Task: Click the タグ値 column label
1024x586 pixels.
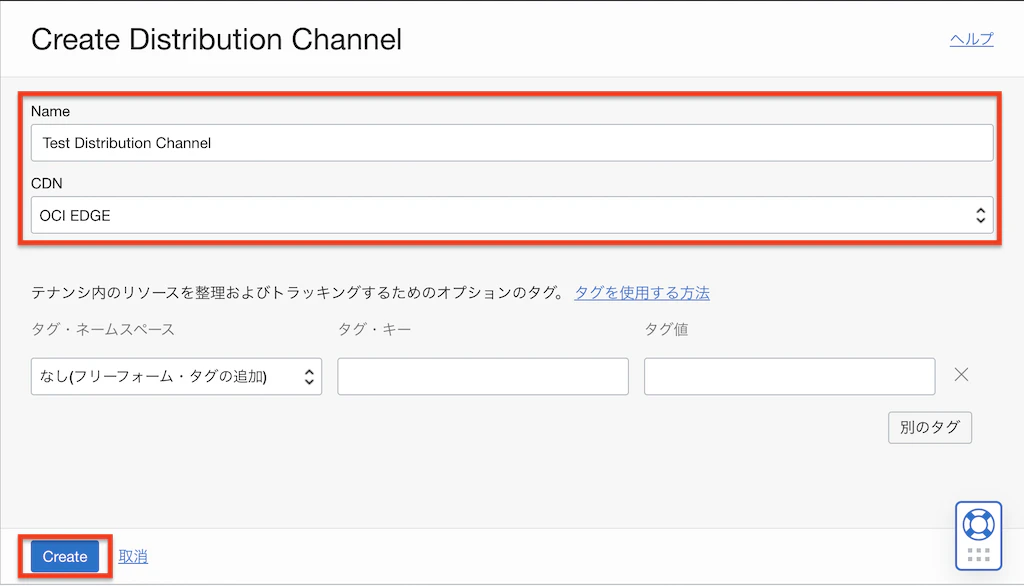Action: click(x=666, y=329)
